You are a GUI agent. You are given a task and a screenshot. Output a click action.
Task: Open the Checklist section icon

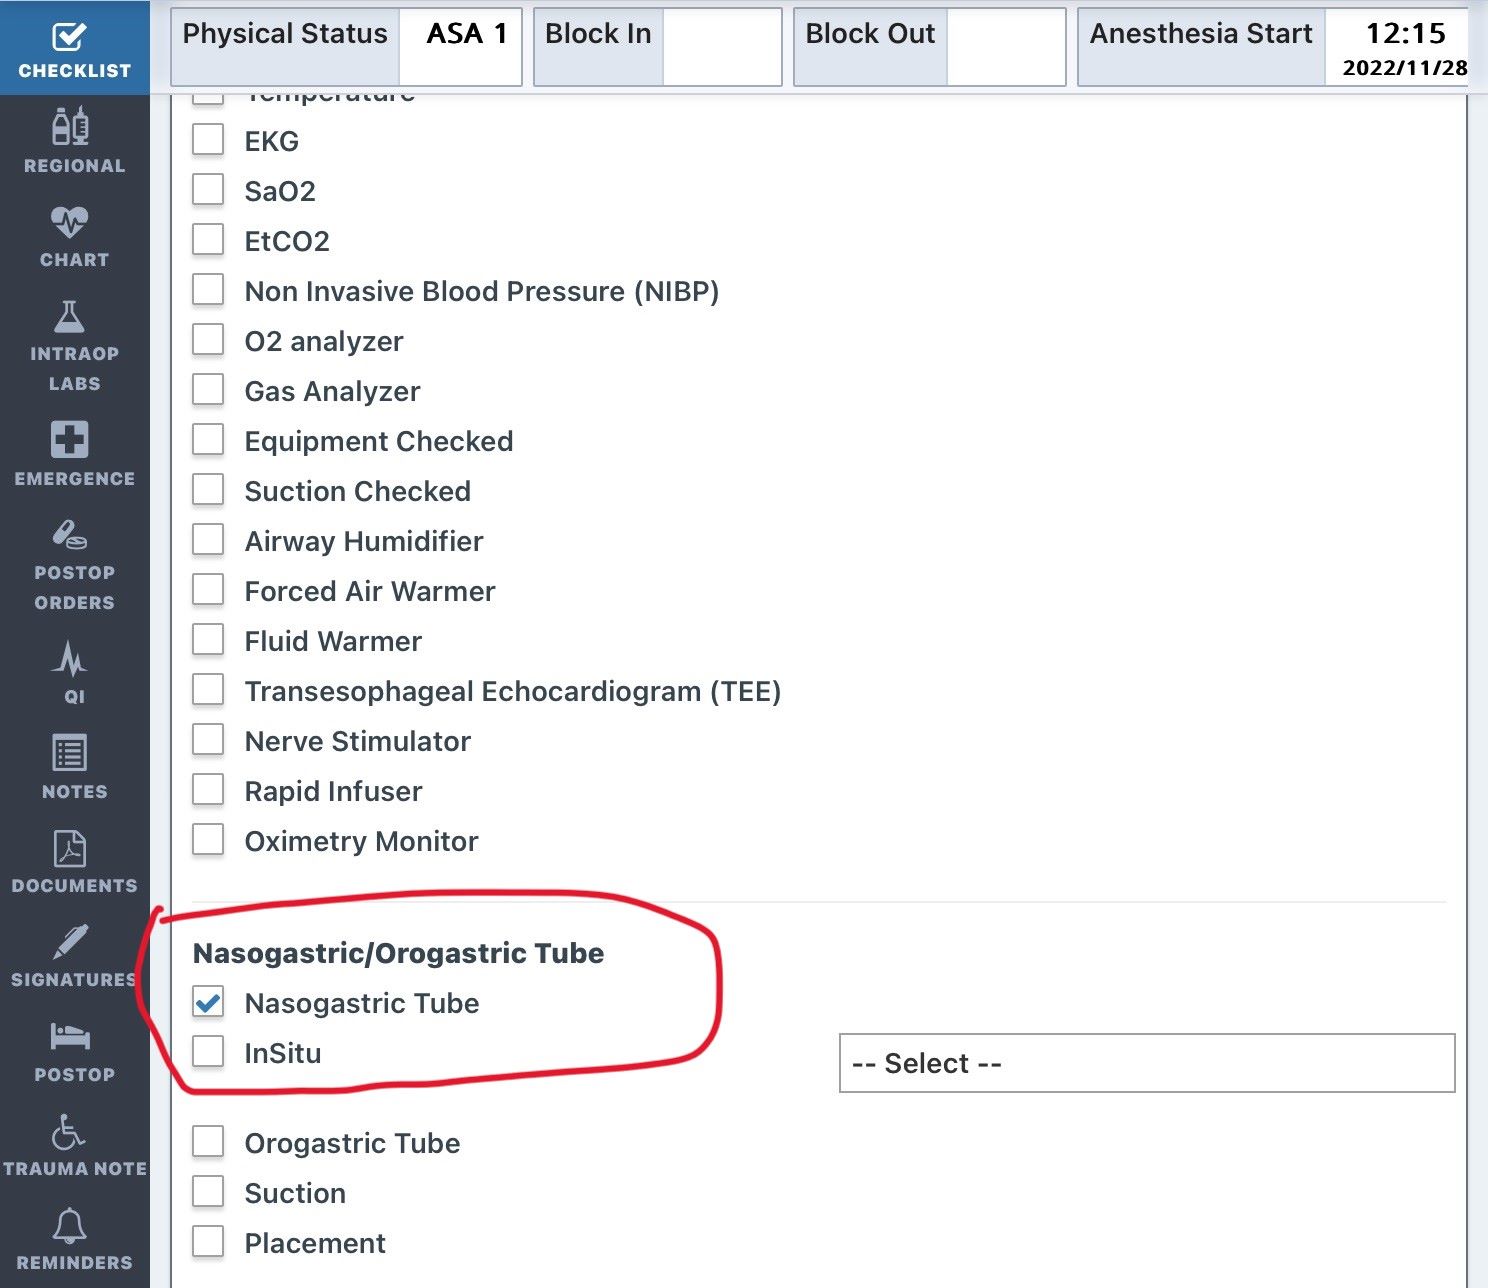pos(69,38)
